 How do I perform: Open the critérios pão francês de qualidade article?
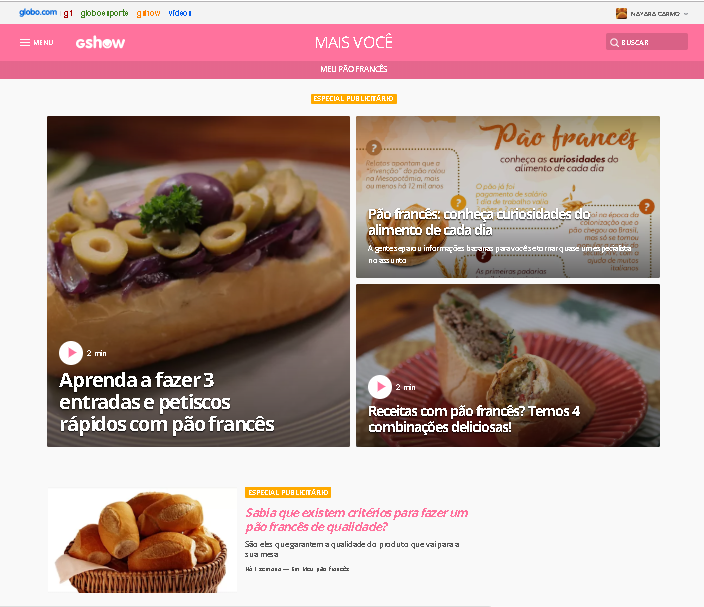(x=356, y=519)
